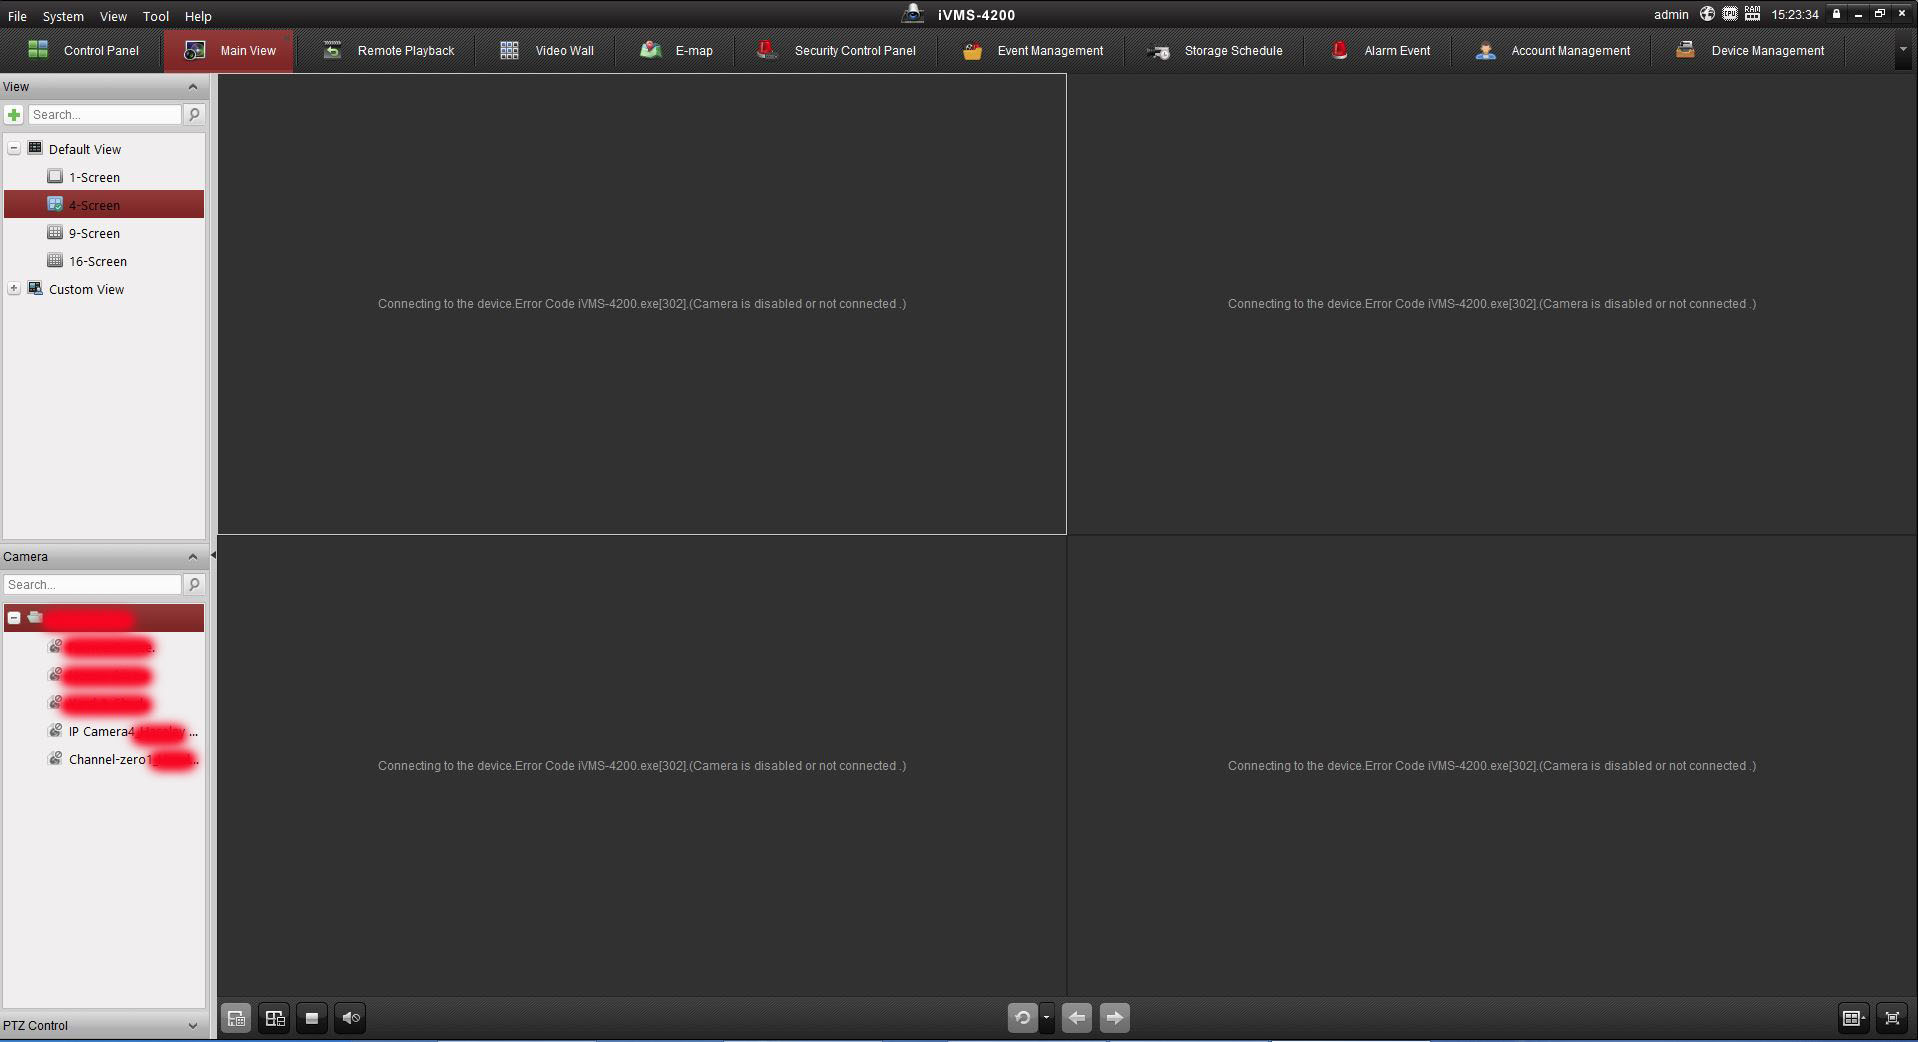Click the auto-switch cycle button
The height and width of the screenshot is (1042, 1918).
click(1022, 1018)
